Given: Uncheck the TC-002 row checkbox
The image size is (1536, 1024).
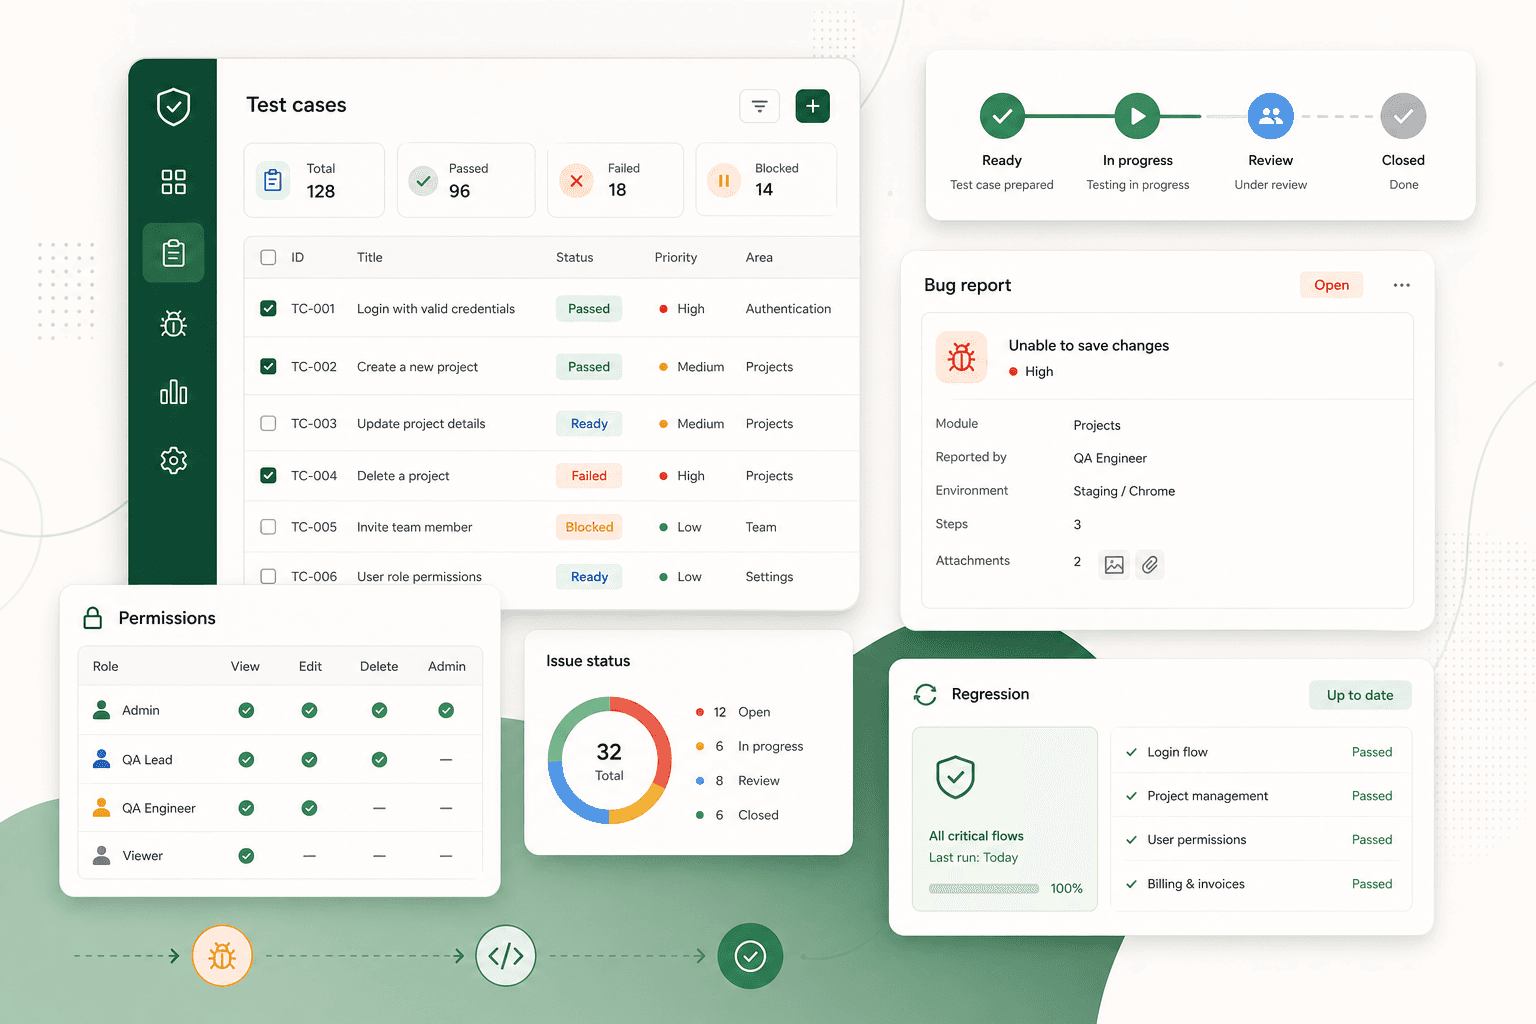Looking at the screenshot, I should pos(268,366).
